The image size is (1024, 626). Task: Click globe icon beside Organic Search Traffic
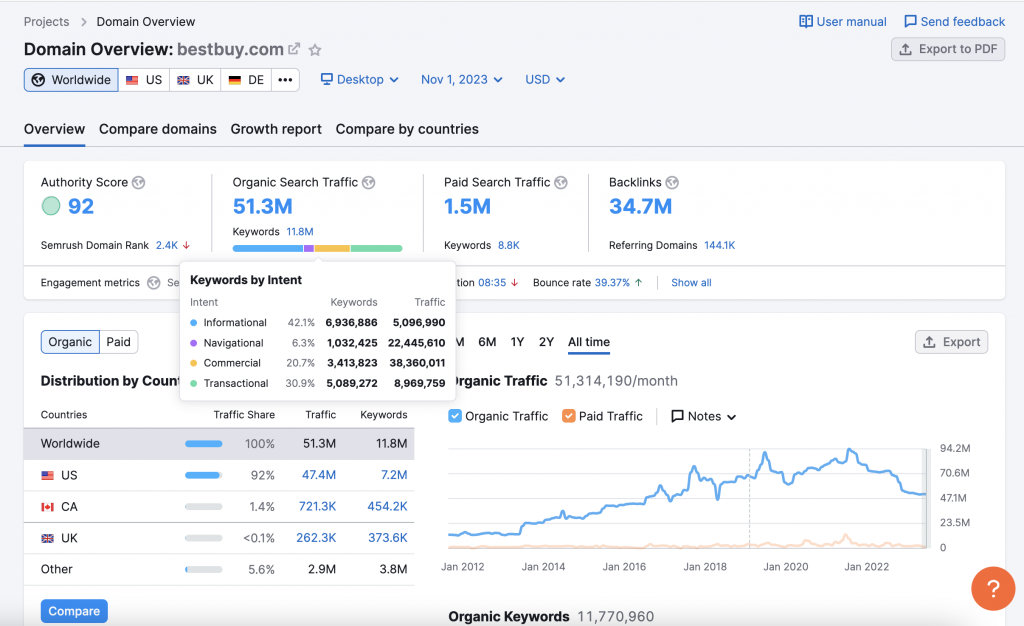tap(368, 183)
